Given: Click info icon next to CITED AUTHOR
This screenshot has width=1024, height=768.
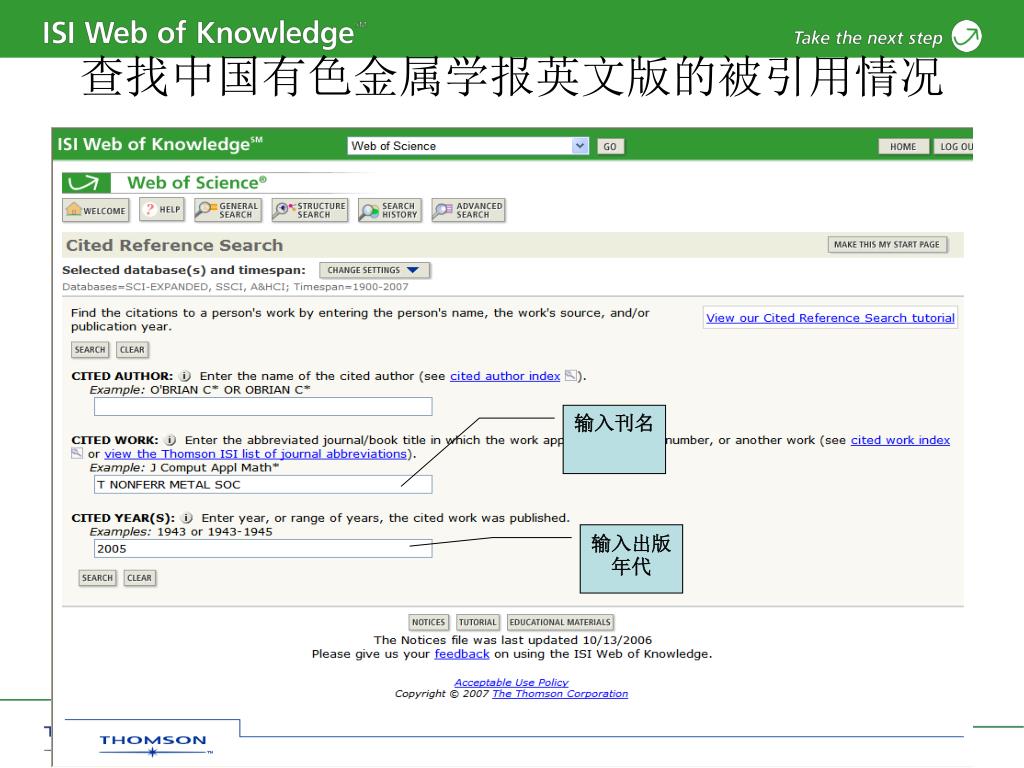Looking at the screenshot, I should pos(185,376).
